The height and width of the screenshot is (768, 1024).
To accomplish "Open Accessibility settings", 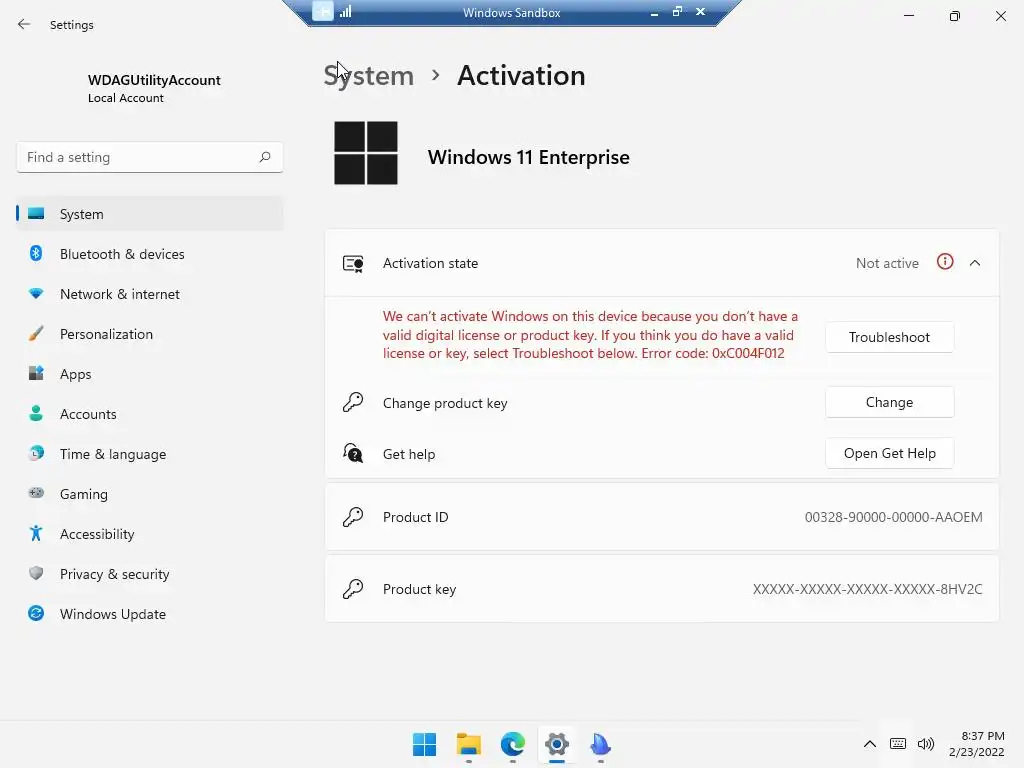I will tap(150, 534).
